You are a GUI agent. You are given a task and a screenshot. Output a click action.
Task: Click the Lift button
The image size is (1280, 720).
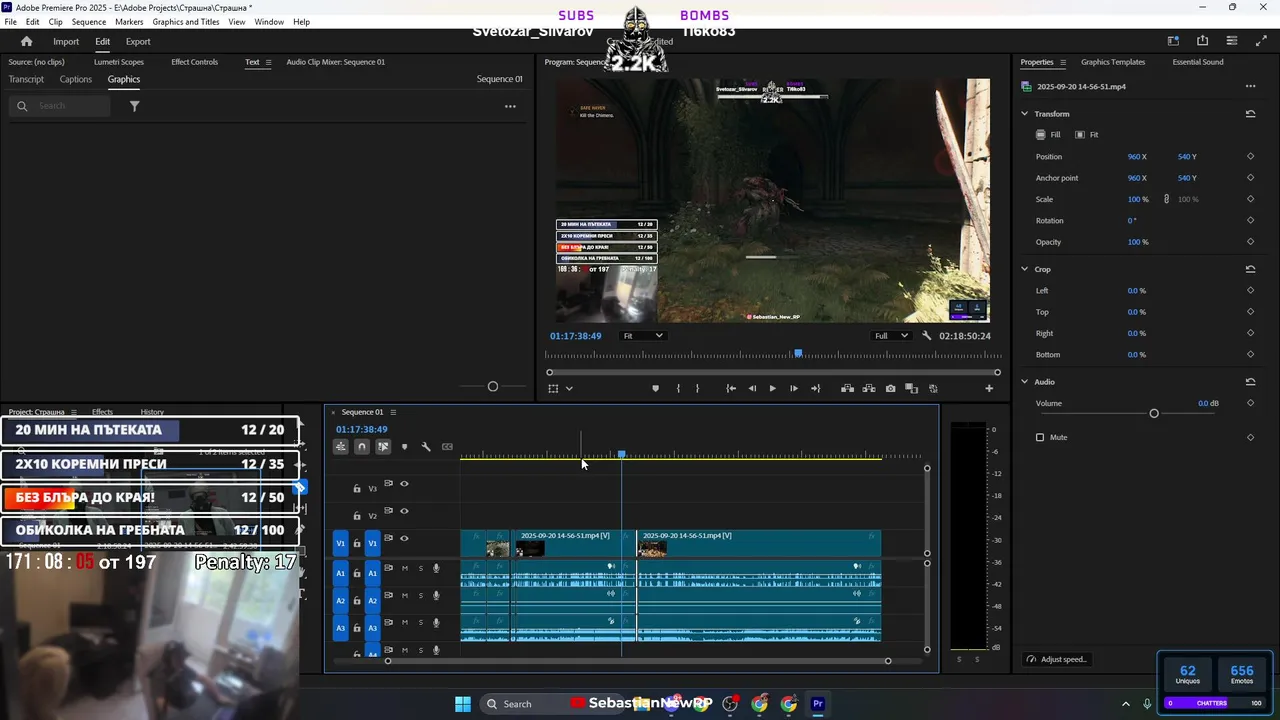coord(847,388)
